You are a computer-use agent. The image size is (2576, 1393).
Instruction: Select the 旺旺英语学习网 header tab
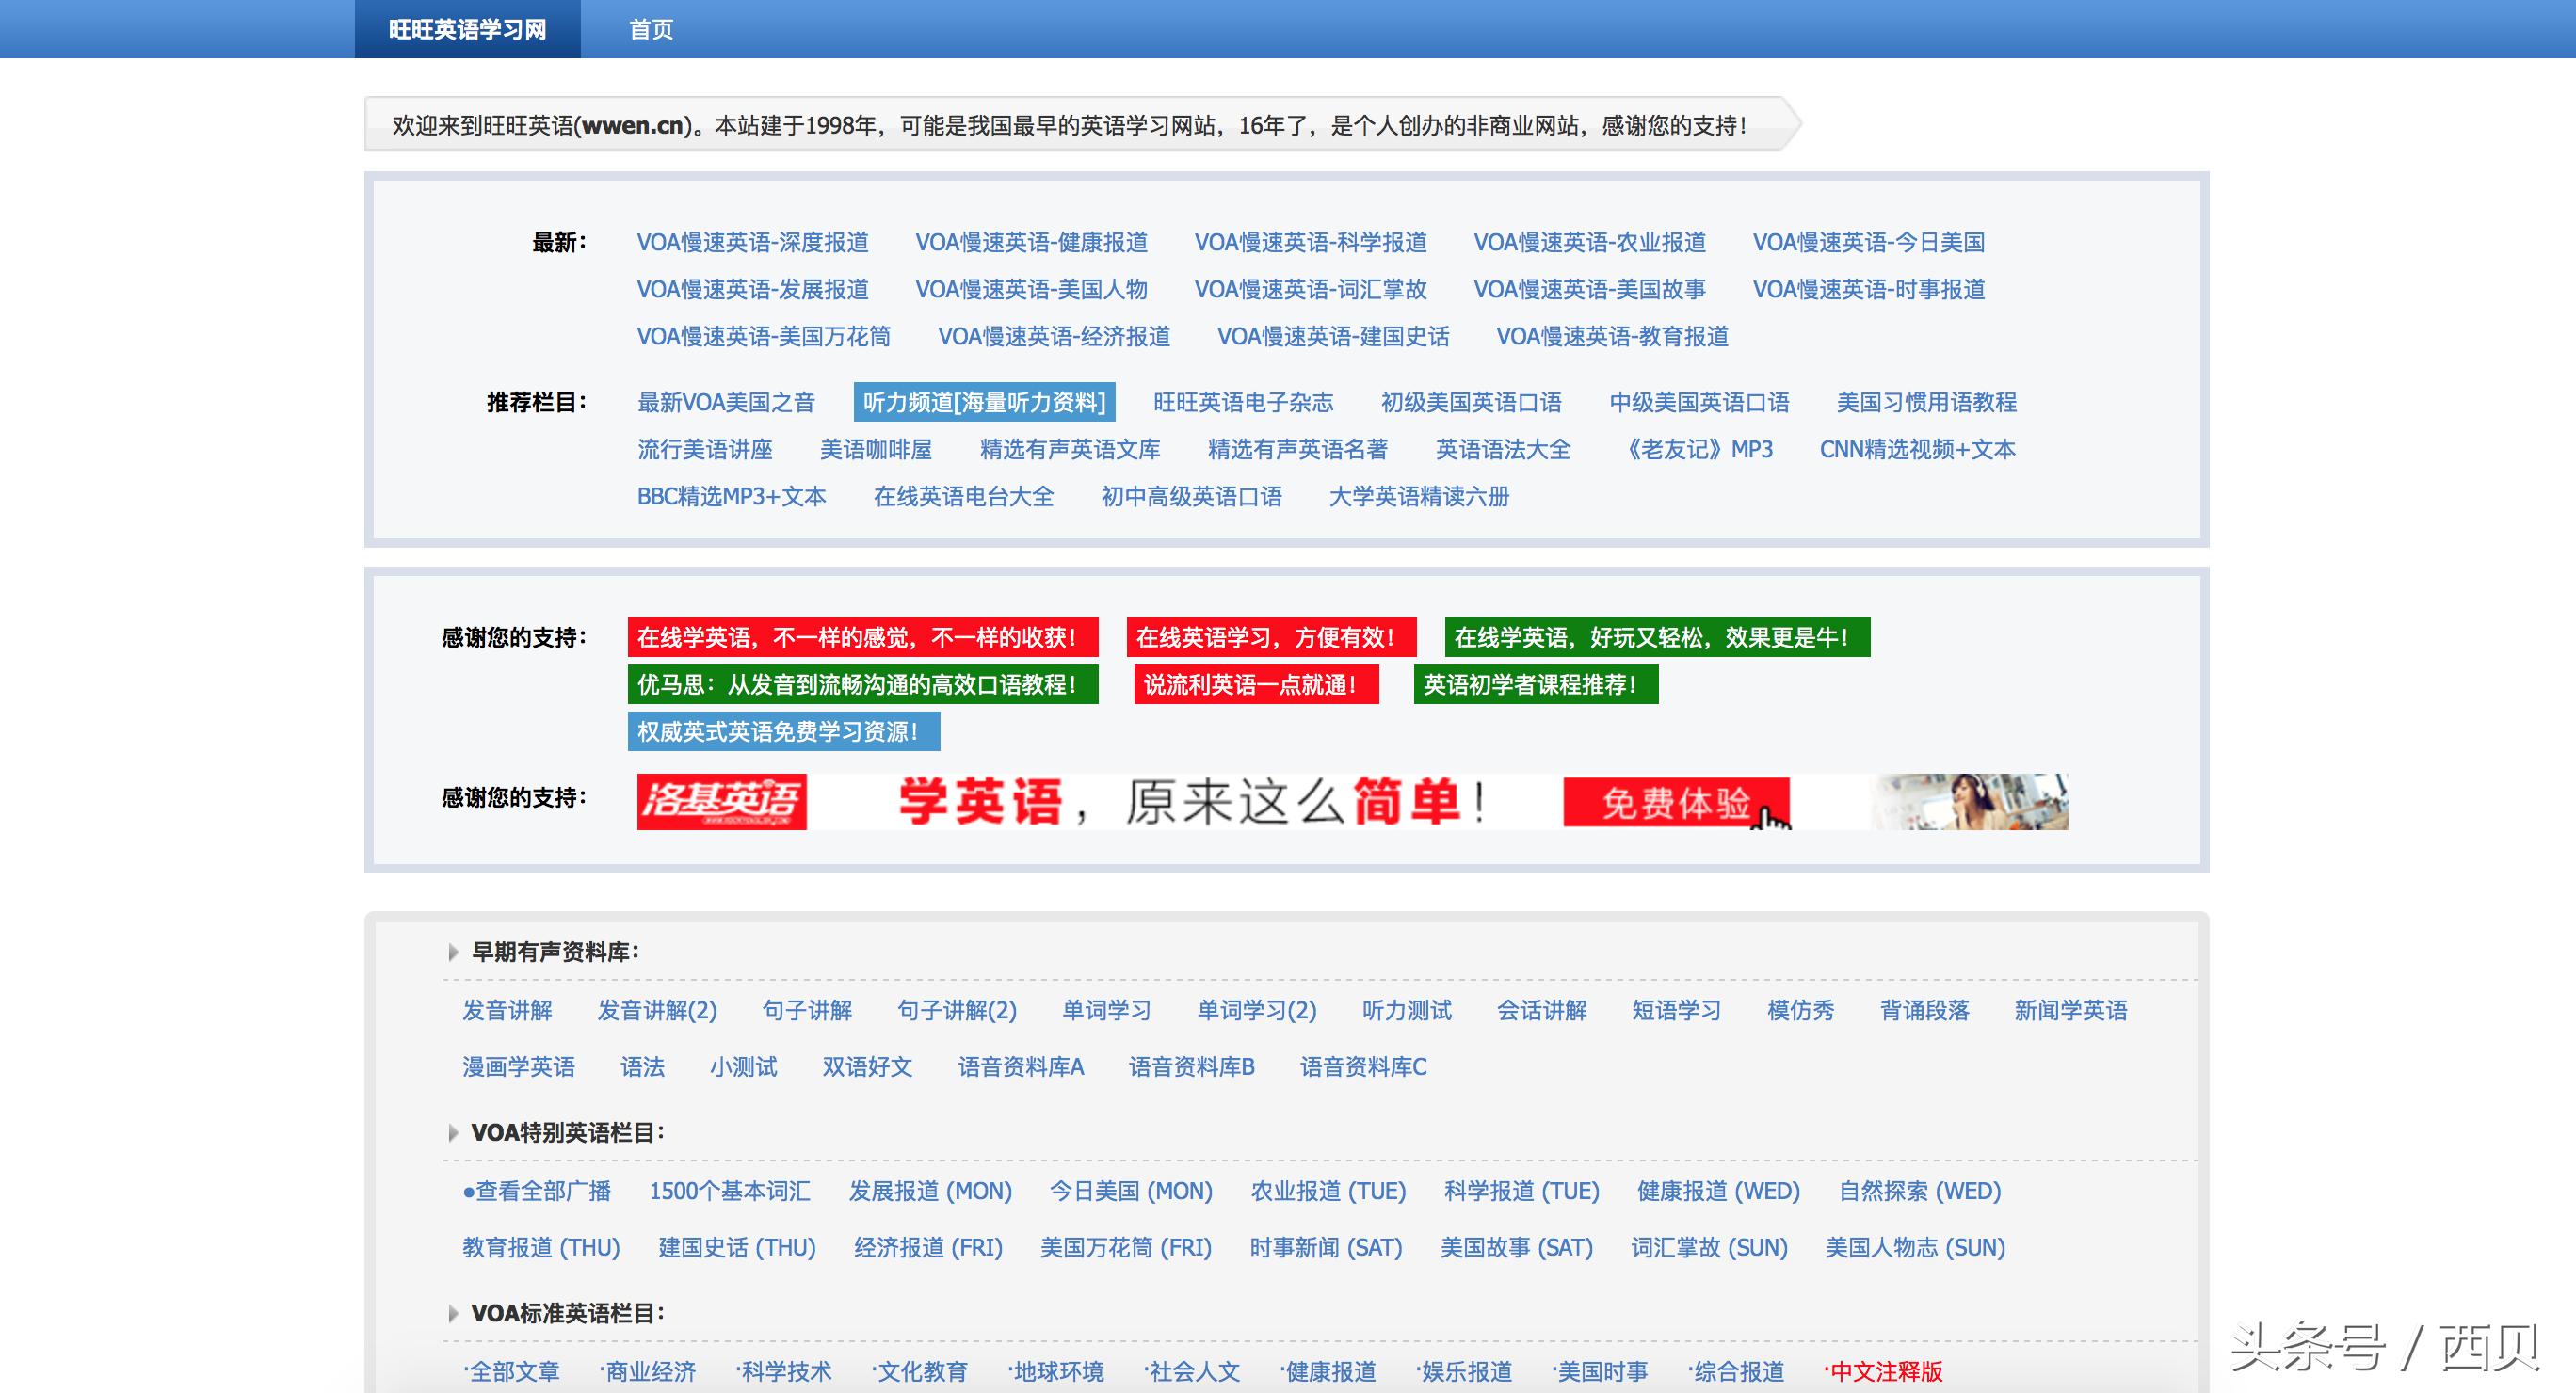467,29
